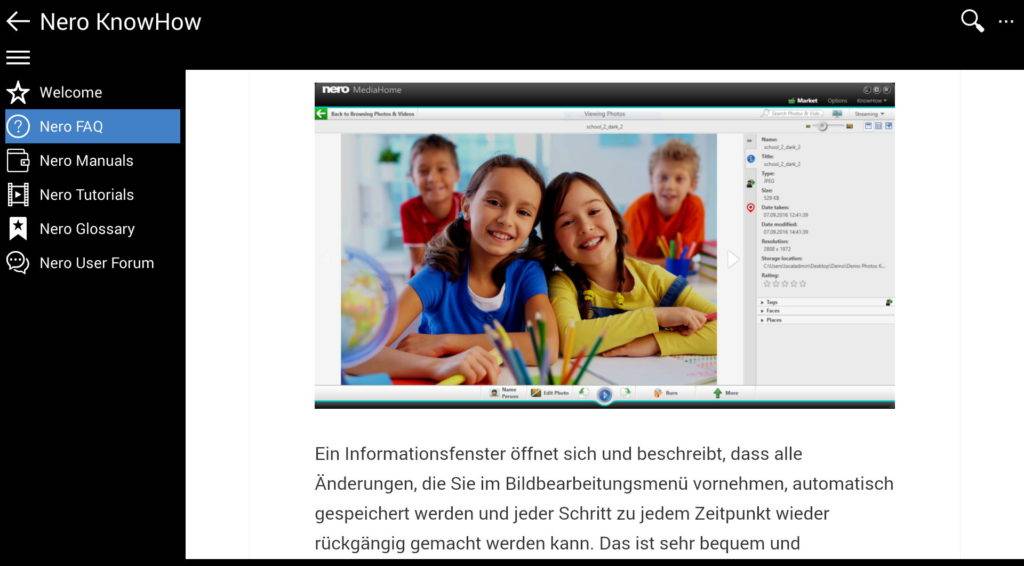The width and height of the screenshot is (1024, 566).
Task: Click the text line 'gespeichert werden und jeder Schritt'
Action: click(571, 513)
